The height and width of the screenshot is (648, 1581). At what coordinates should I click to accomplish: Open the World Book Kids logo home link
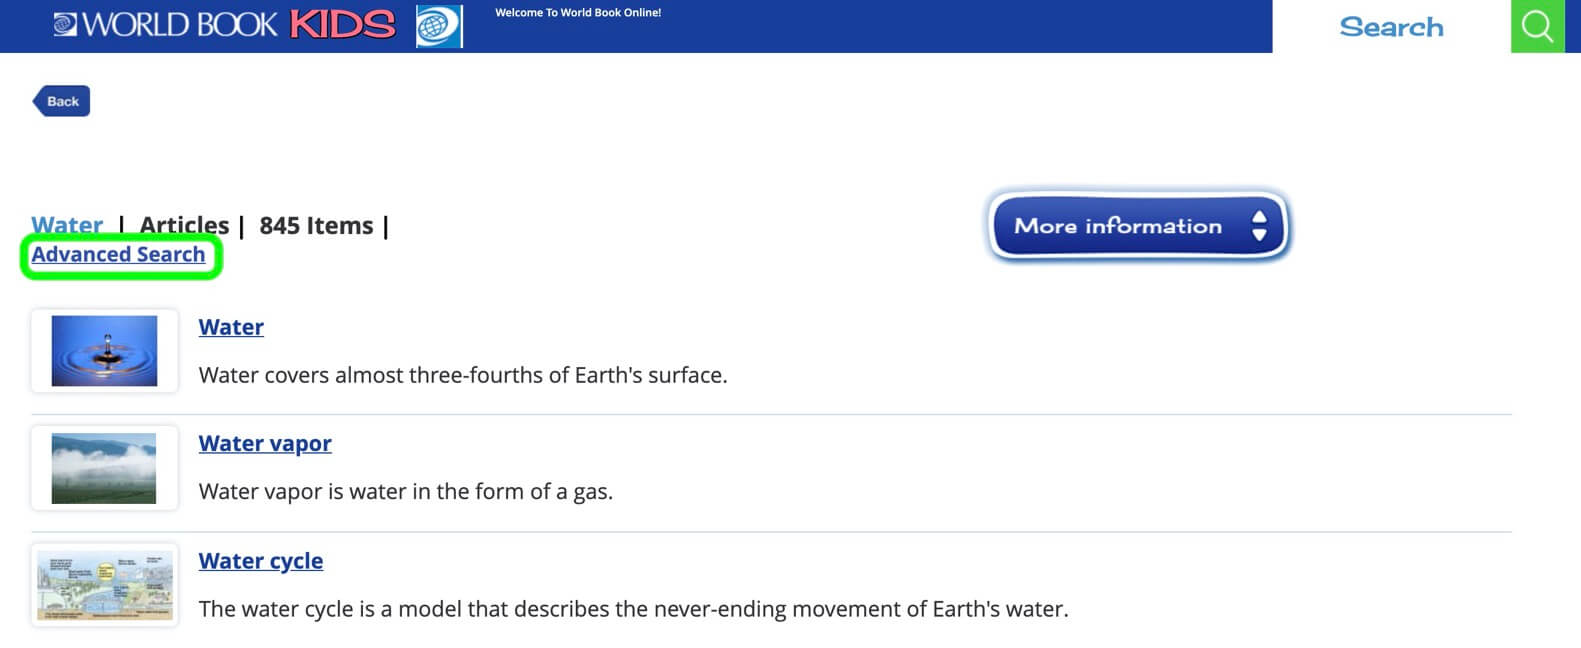(225, 25)
